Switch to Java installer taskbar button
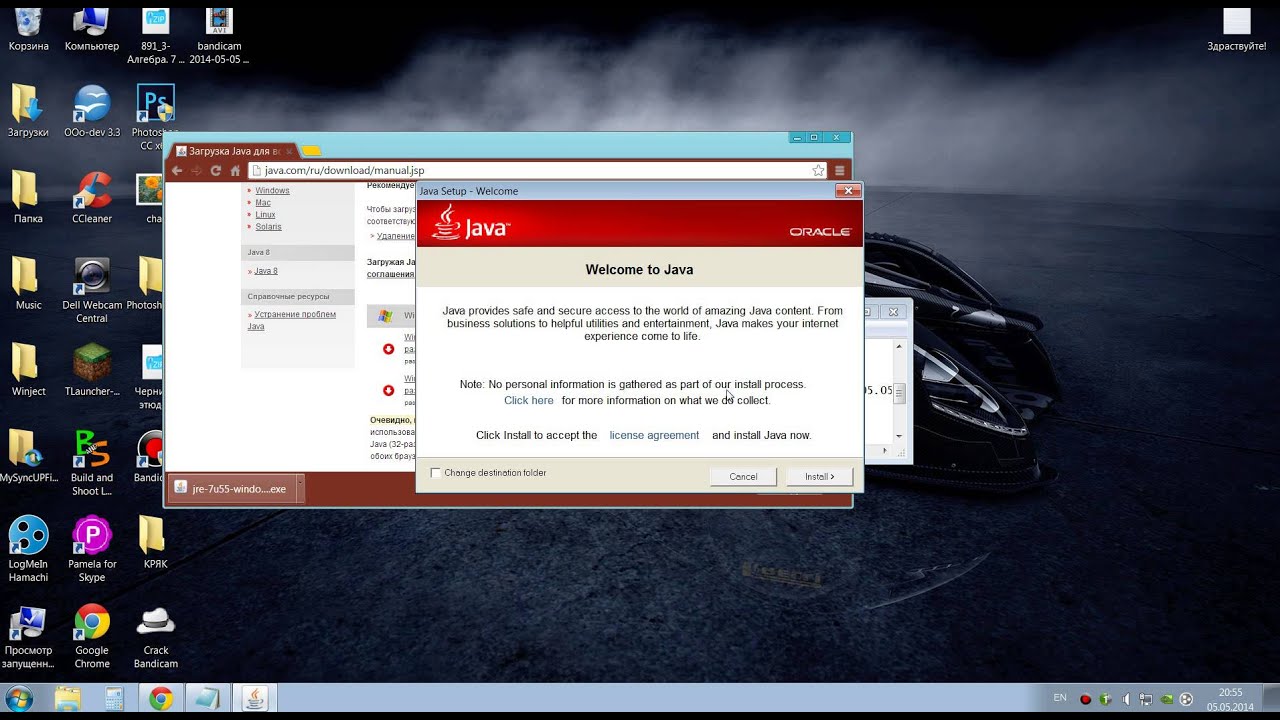The width and height of the screenshot is (1280, 720). 255,698
